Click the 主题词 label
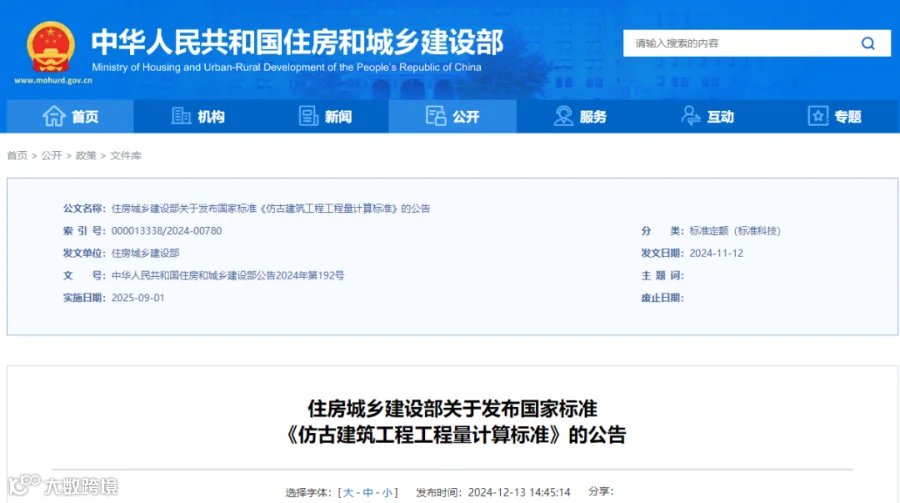 pos(662,276)
